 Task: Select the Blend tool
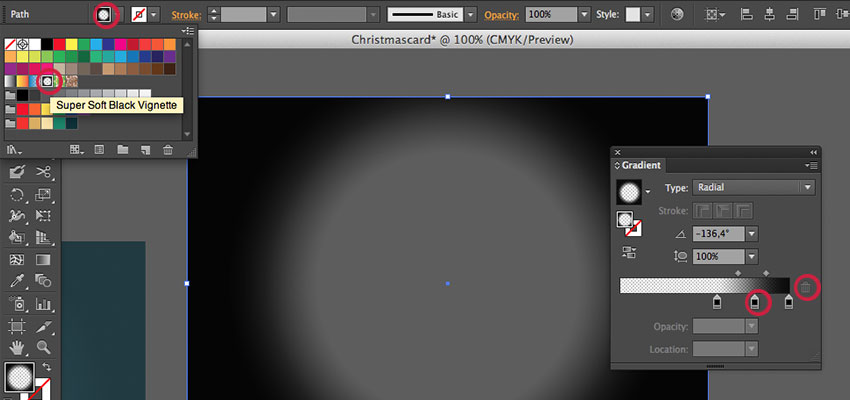[43, 281]
